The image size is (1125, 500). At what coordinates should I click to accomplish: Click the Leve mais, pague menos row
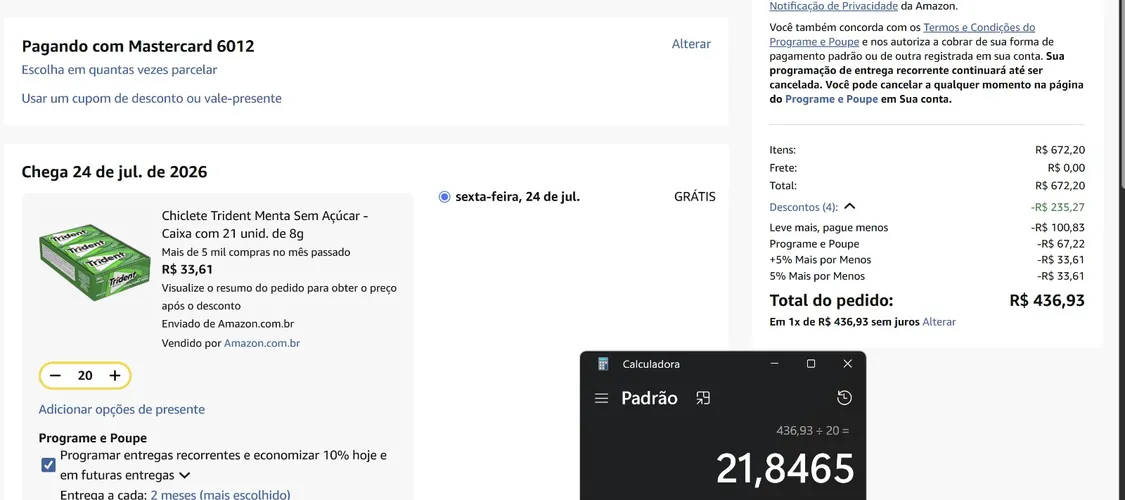tap(927, 227)
